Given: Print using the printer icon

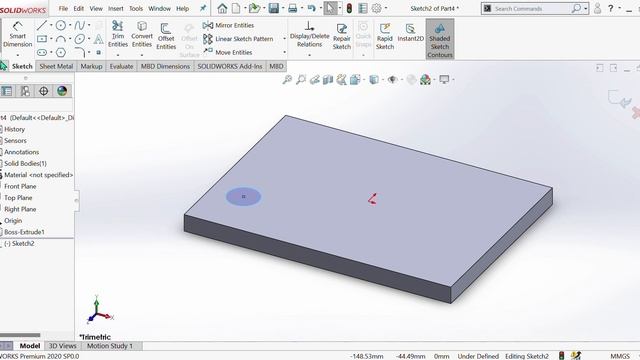Looking at the screenshot, I should click(x=292, y=8).
